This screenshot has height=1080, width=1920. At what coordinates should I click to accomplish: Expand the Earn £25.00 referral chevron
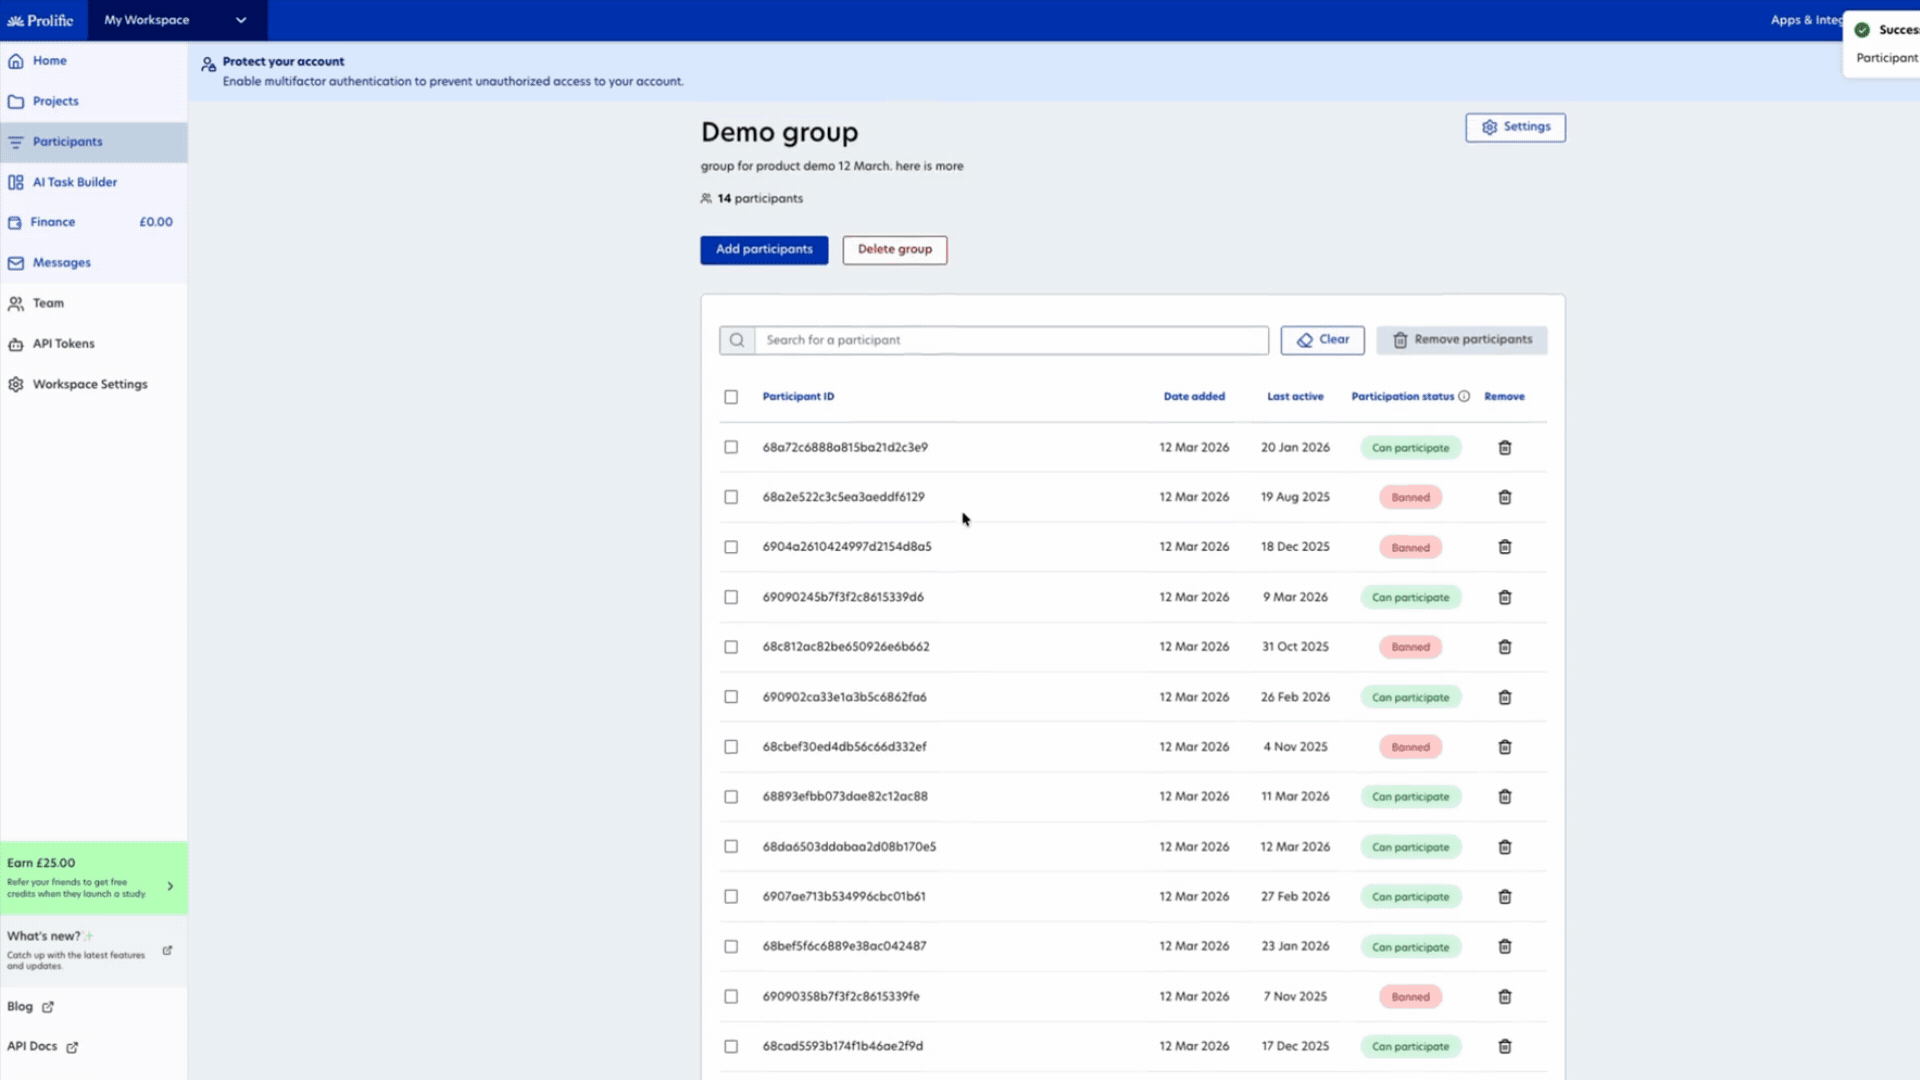[170, 886]
